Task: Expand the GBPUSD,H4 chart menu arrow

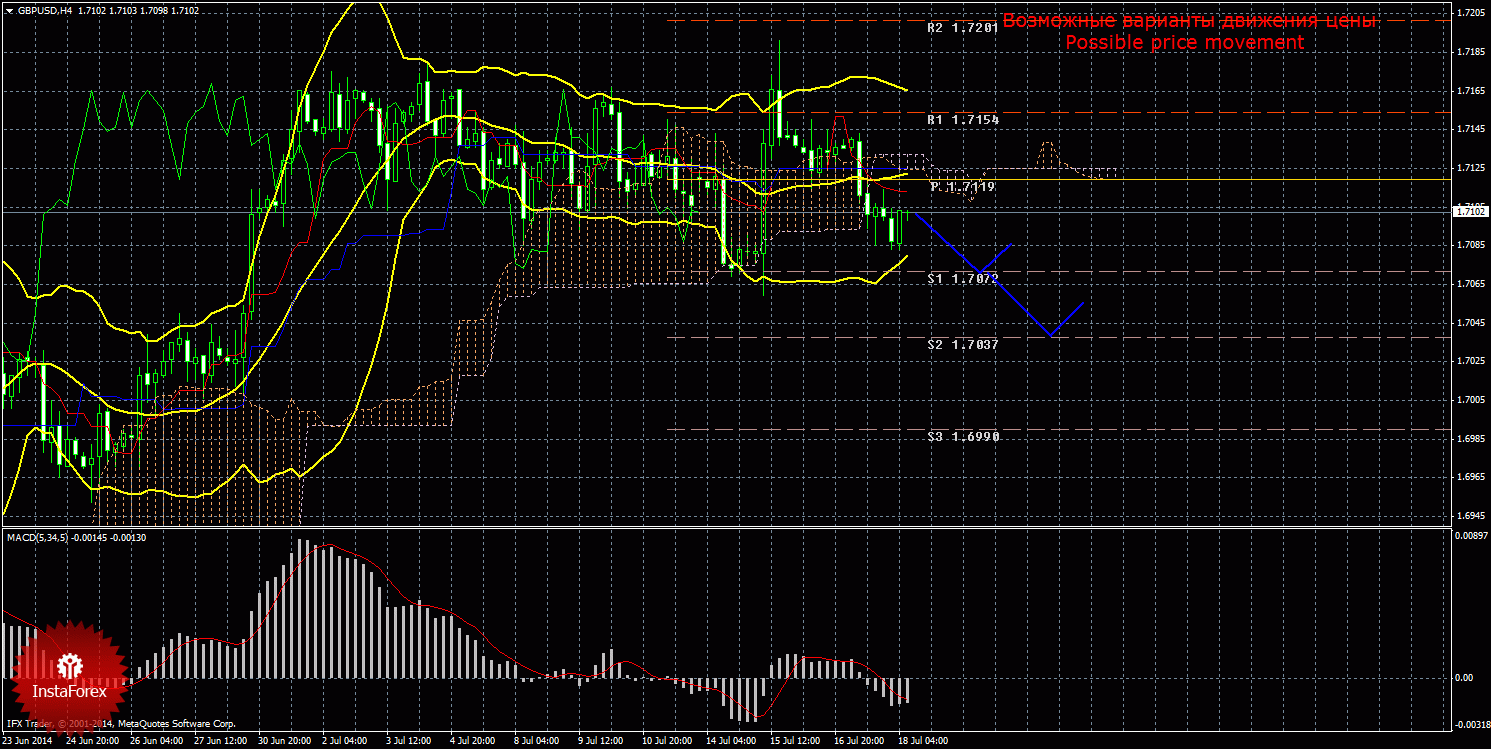Action: [9, 9]
